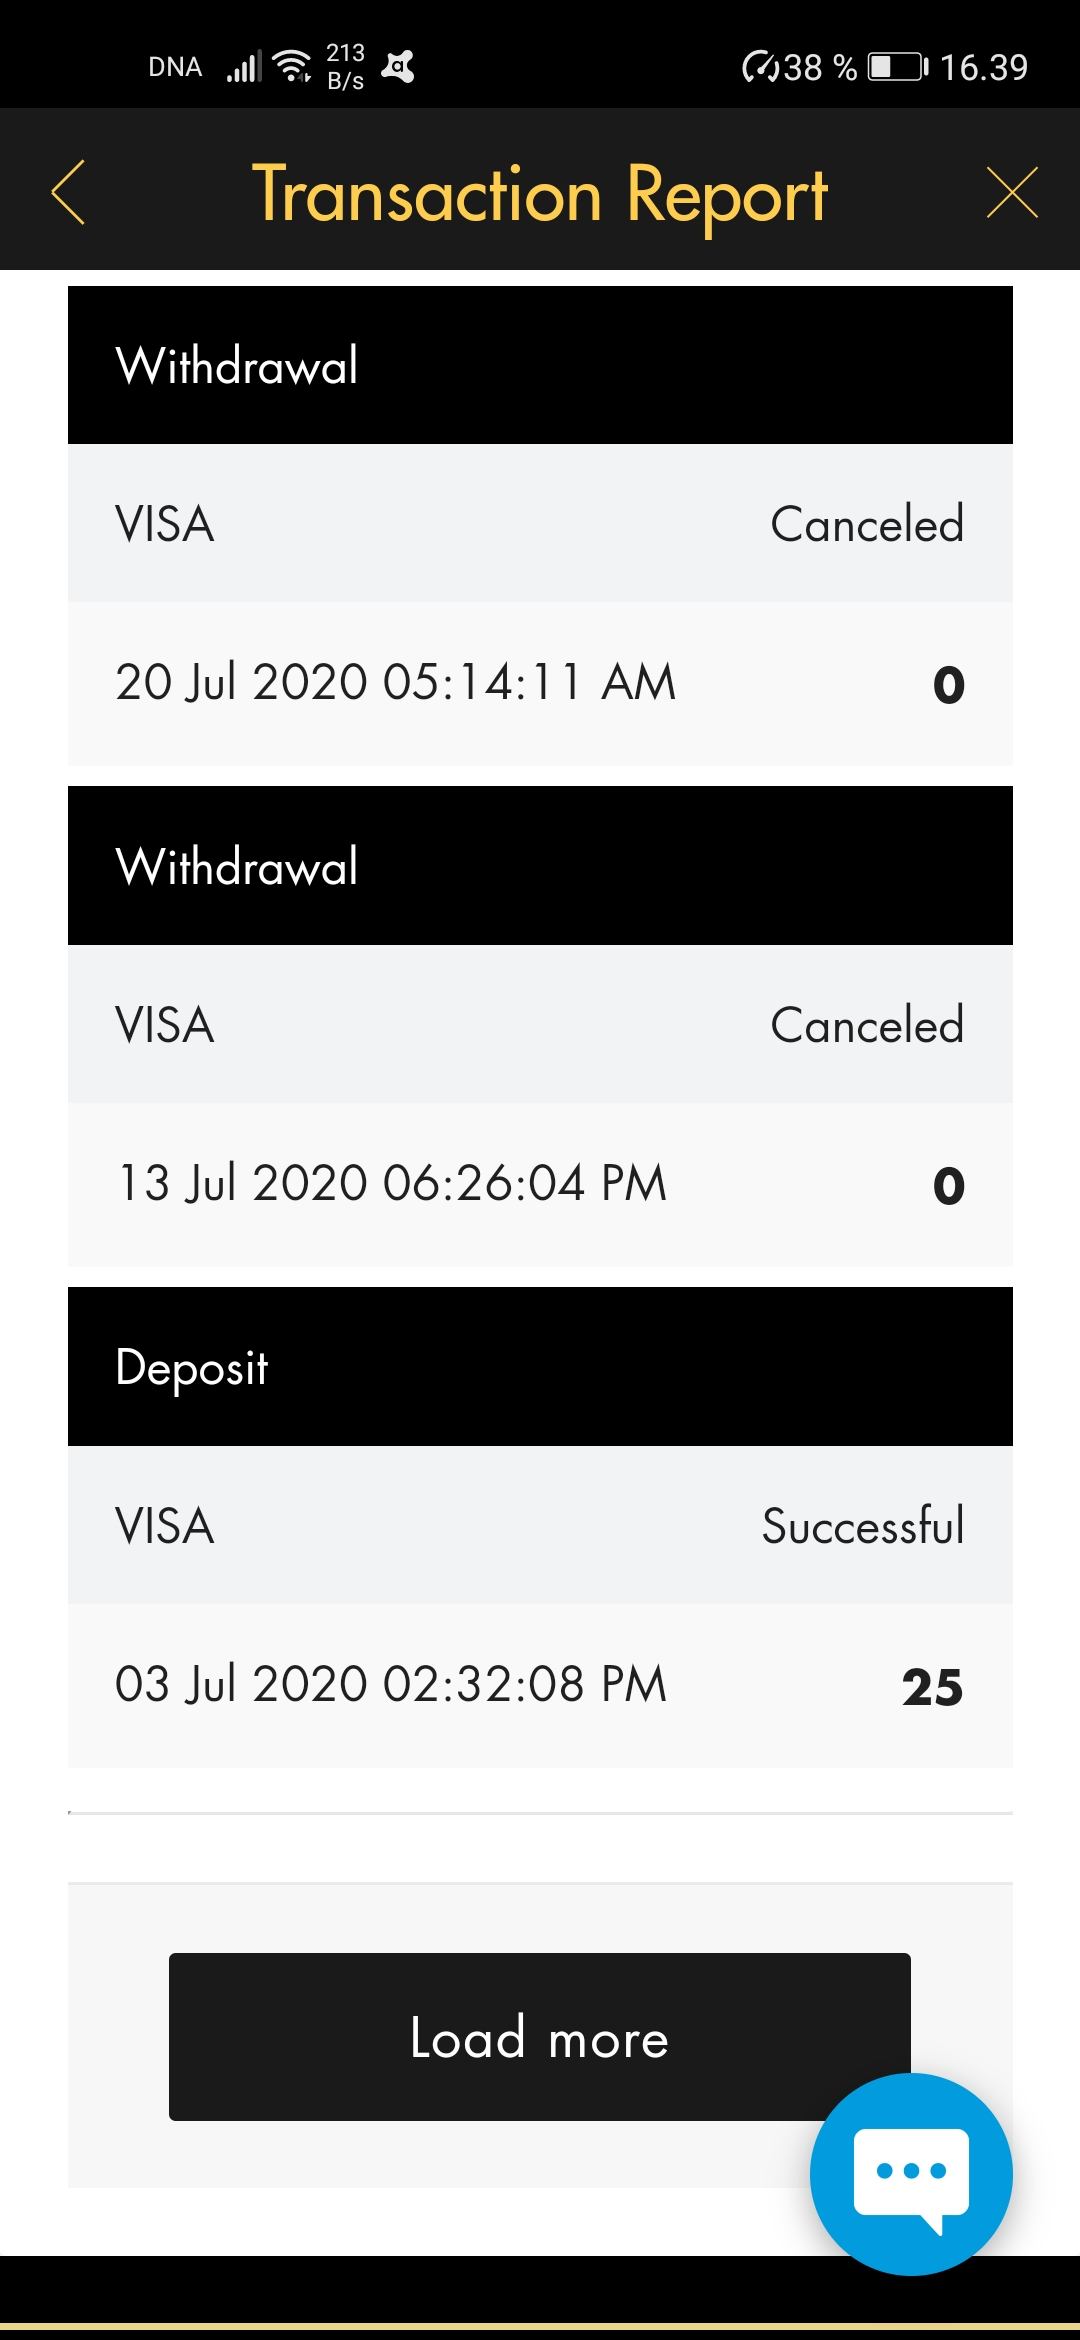Tap Canceled status of 20 Jul withdrawal
1080x2340 pixels.
coord(867,524)
